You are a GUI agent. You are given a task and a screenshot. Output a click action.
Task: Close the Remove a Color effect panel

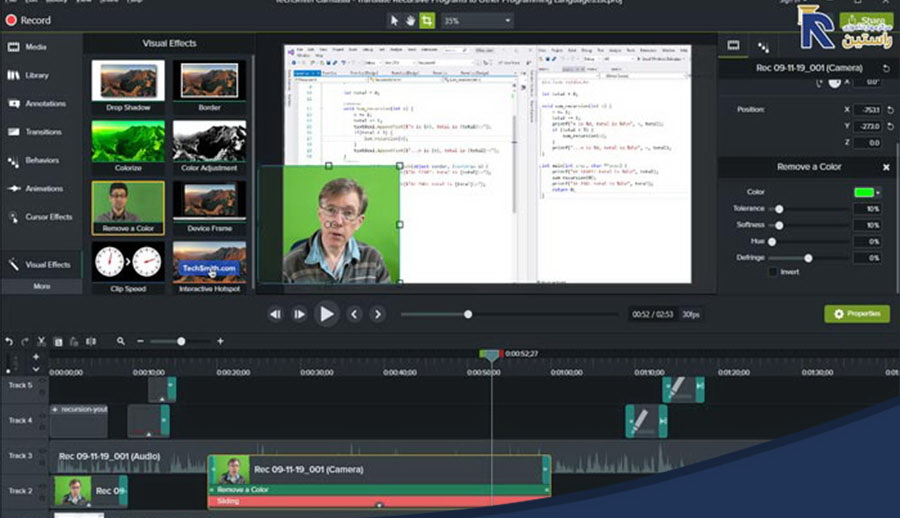pos(886,167)
